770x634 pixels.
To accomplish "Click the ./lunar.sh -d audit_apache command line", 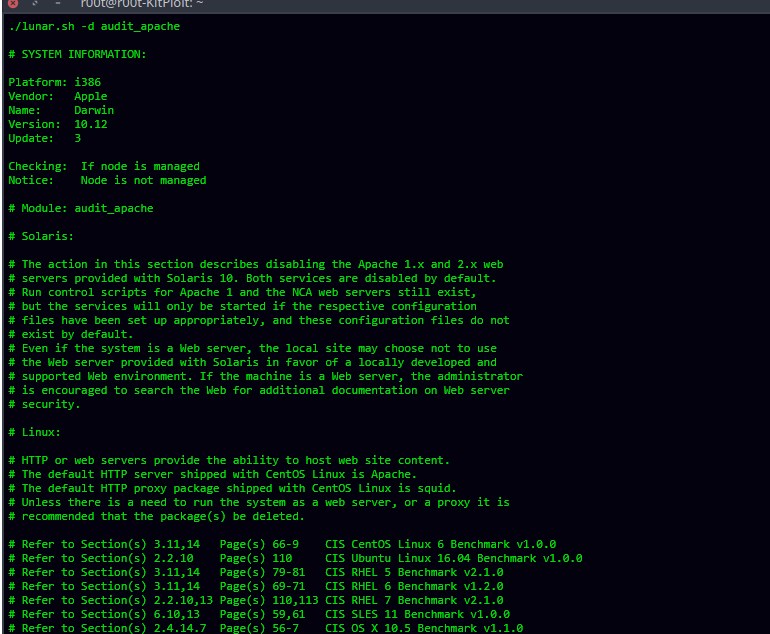I will pyautogui.click(x=94, y=26).
